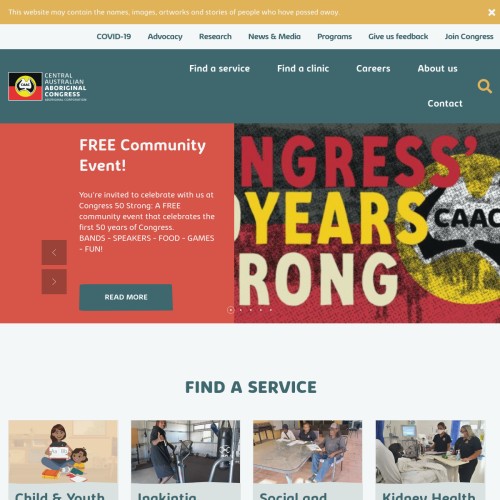Click the READ MORE button

pyautogui.click(x=126, y=297)
